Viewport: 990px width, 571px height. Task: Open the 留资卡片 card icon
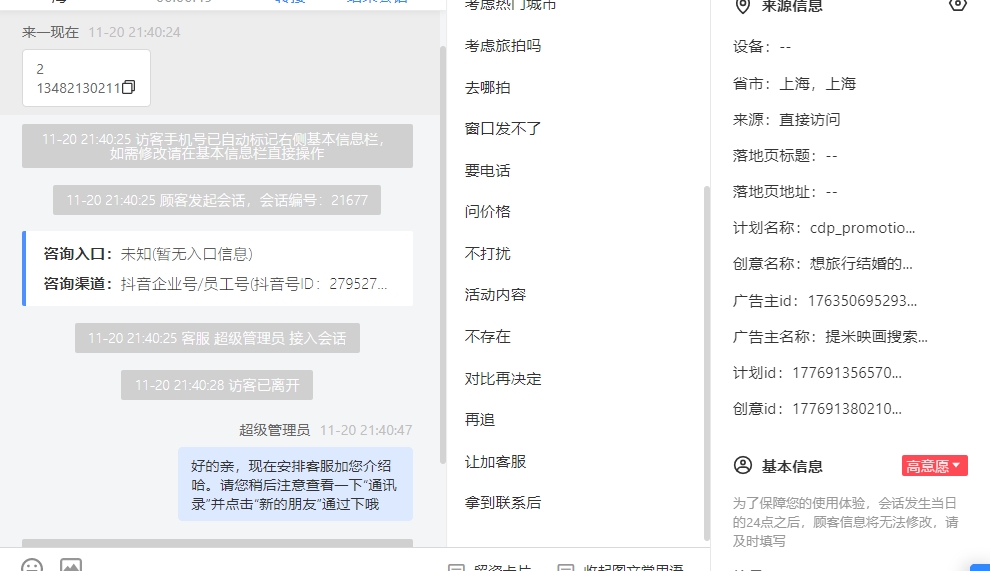(x=456, y=567)
